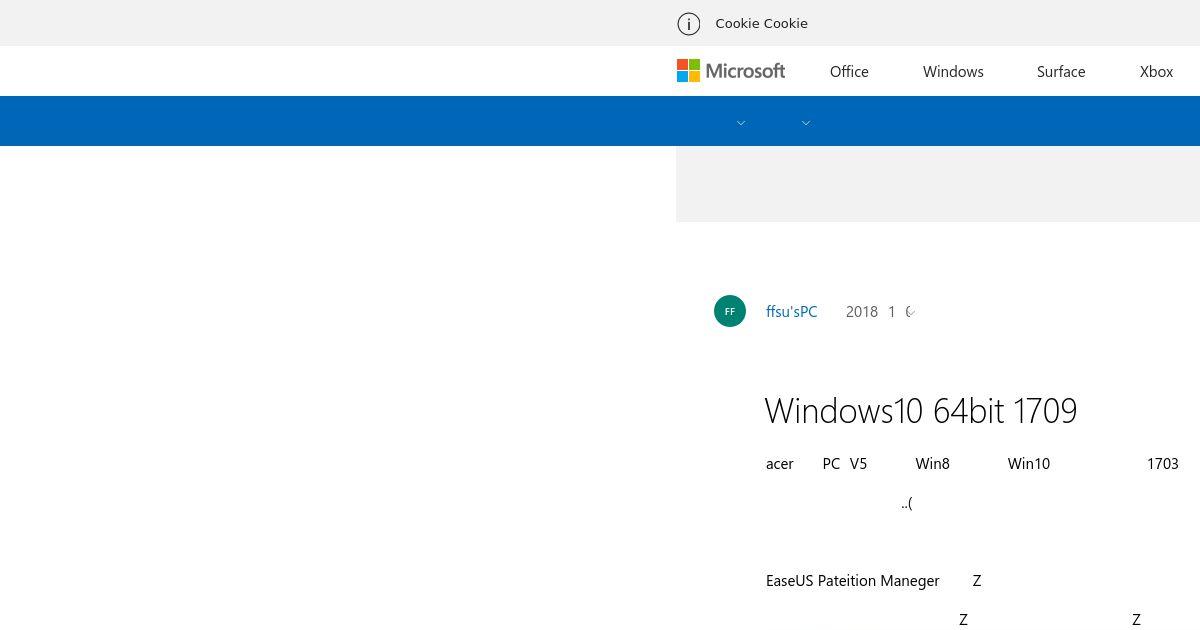Click the 'EaseUS Pateition Maneger' text
Viewport: 1200px width, 630px height.
click(x=853, y=581)
